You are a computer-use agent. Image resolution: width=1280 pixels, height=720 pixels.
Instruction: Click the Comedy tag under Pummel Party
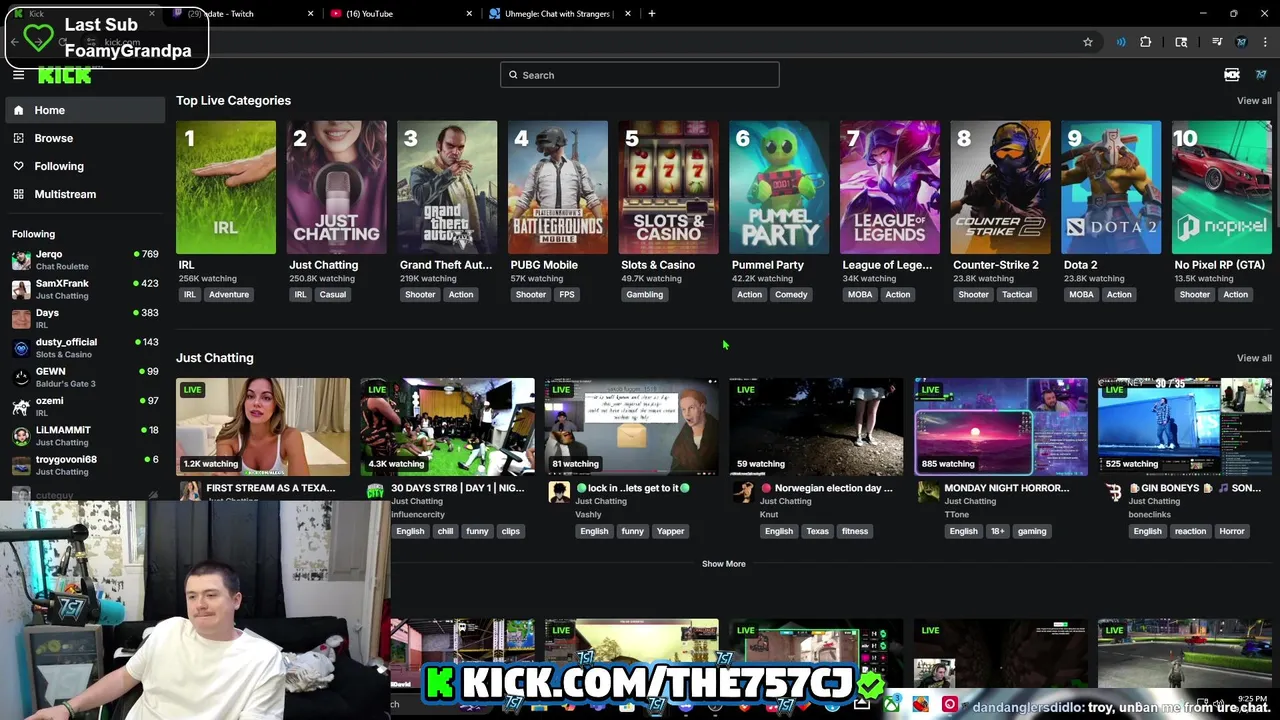click(x=791, y=295)
